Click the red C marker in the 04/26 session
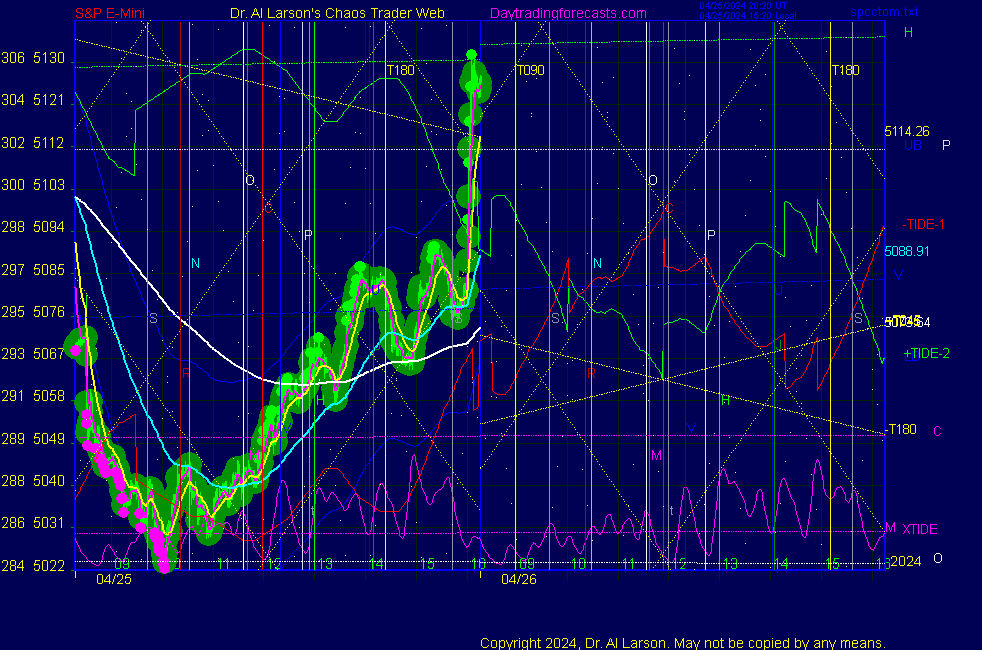Screen dimensions: 982x650 [x=669, y=208]
